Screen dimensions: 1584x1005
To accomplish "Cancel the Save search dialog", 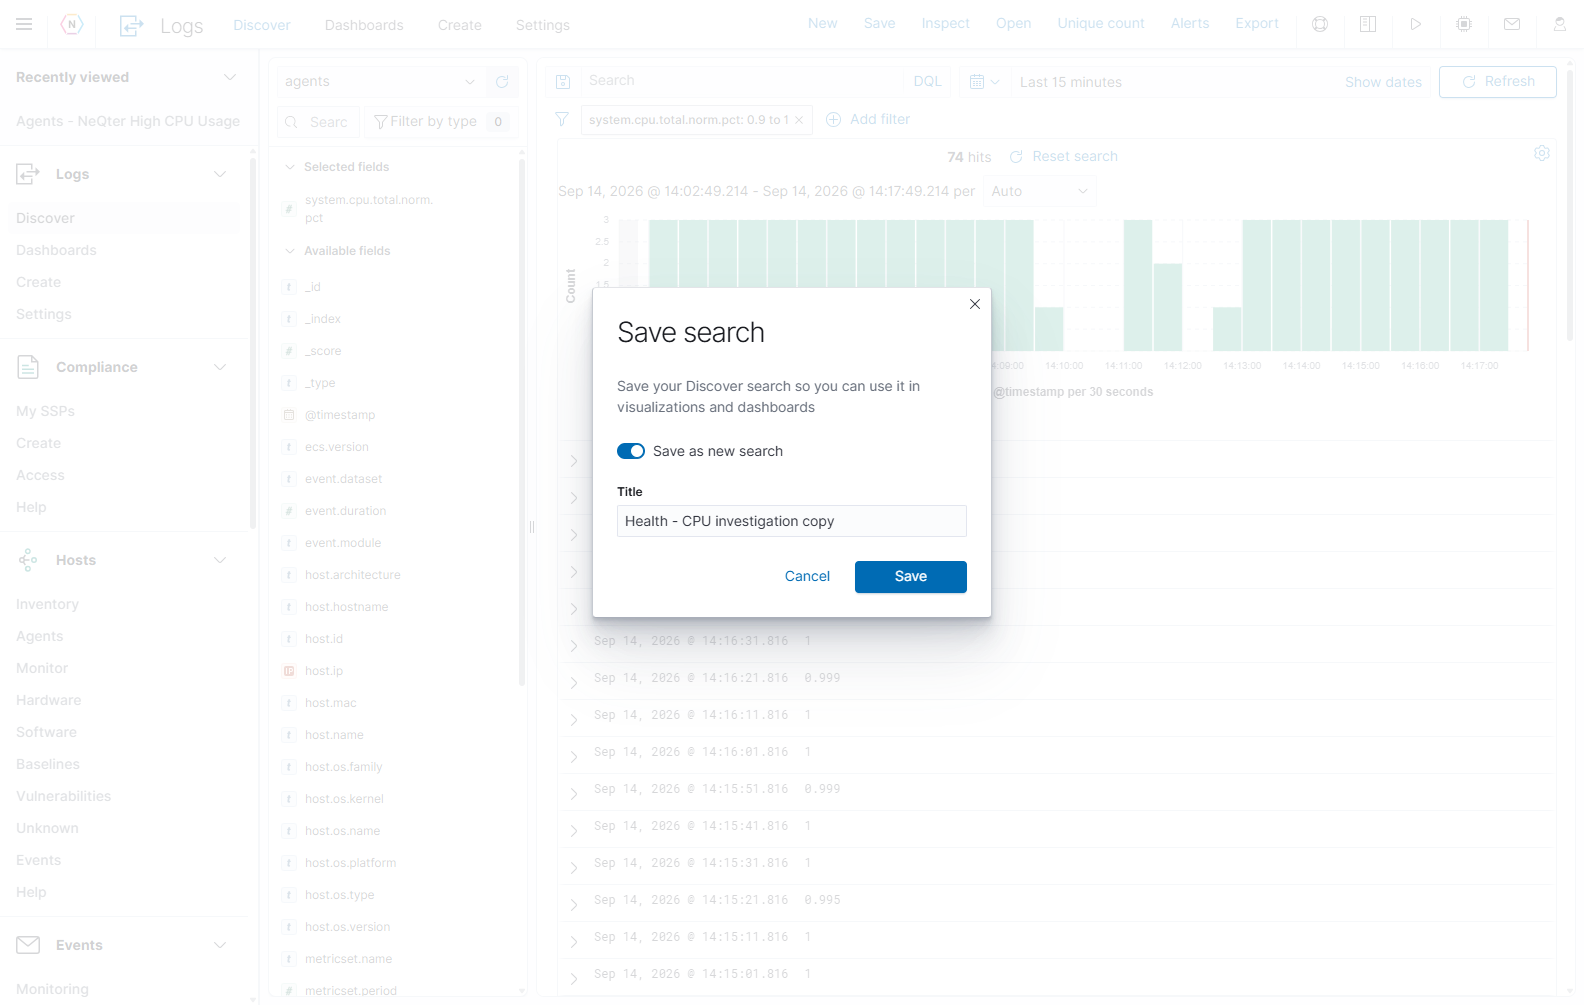I will (807, 577).
